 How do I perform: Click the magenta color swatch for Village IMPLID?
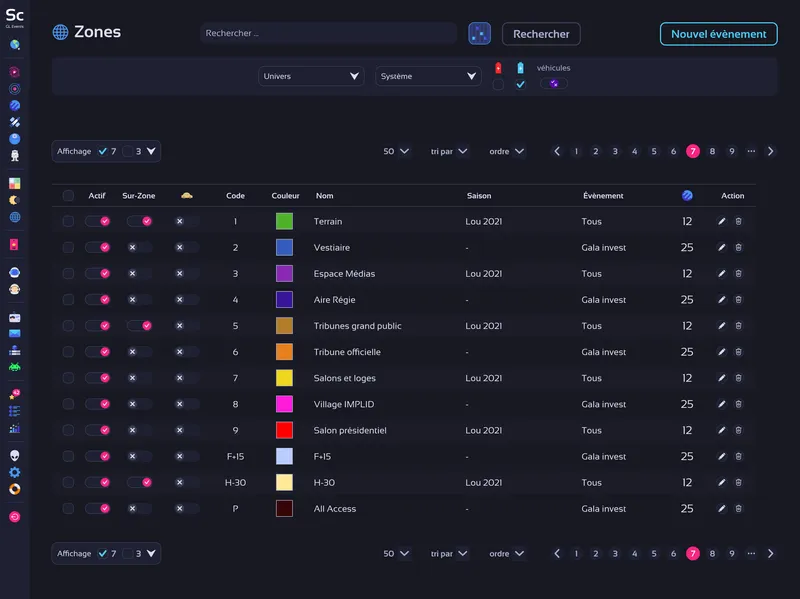[x=284, y=404]
